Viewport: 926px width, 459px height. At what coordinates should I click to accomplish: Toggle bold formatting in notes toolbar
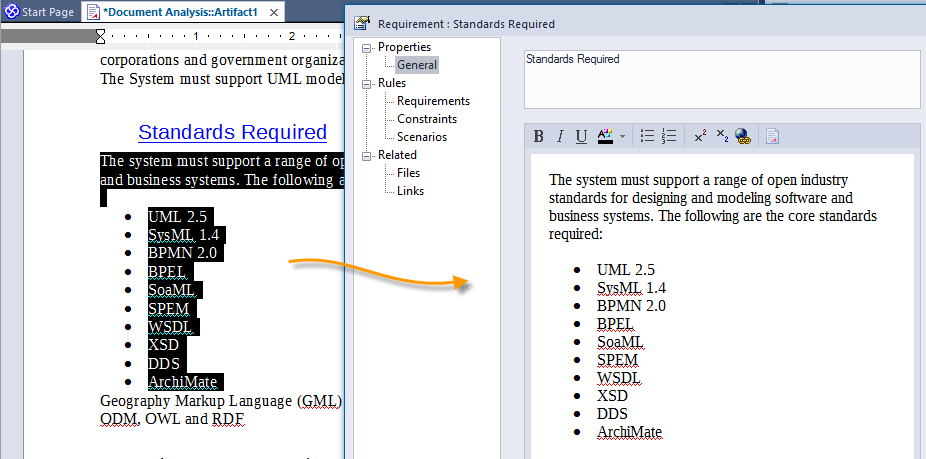point(539,137)
